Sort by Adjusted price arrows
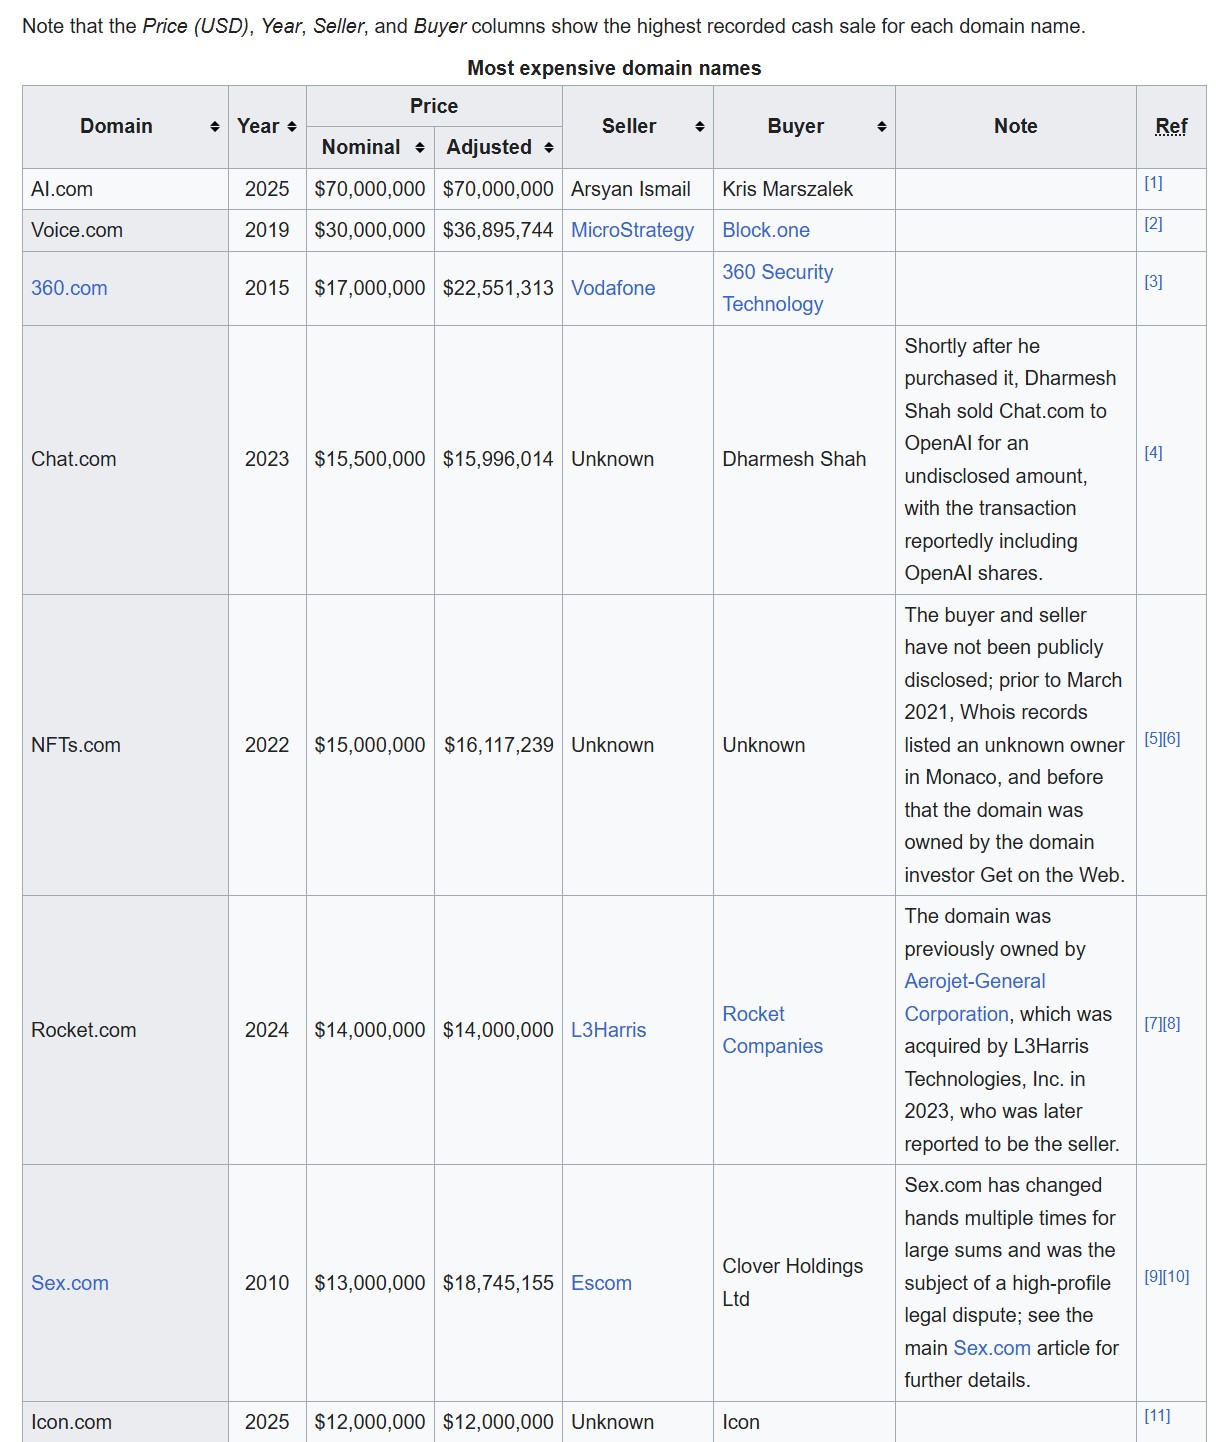This screenshot has width=1216, height=1442. pyautogui.click(x=548, y=148)
